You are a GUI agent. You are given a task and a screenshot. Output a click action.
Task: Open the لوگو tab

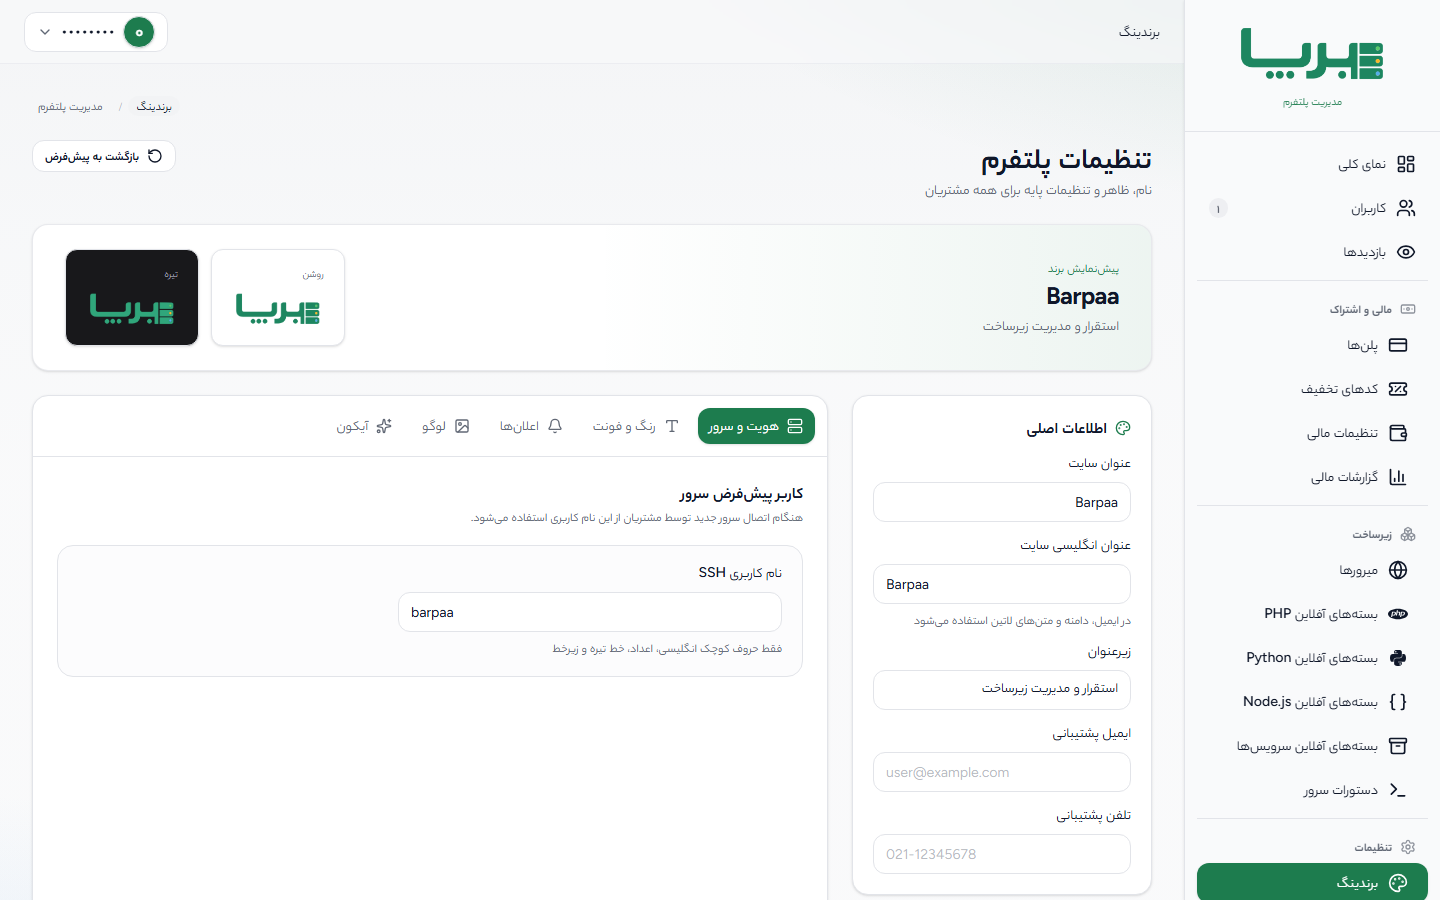pos(445,426)
